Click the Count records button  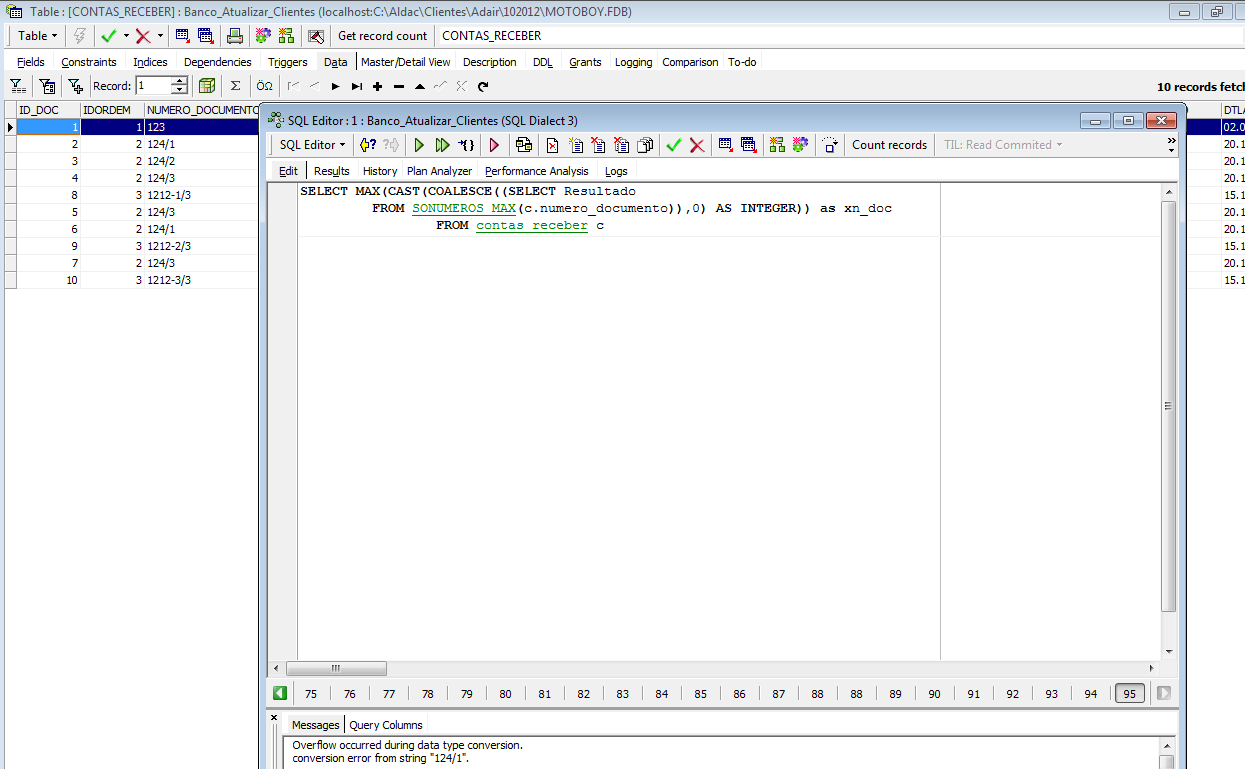click(x=889, y=145)
